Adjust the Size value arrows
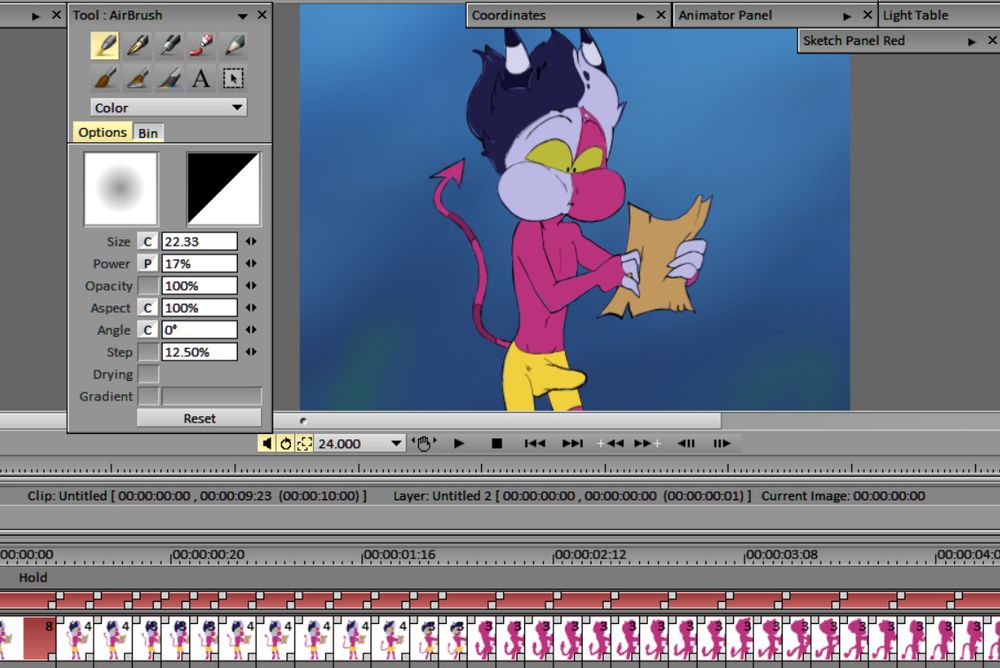The image size is (1000, 668). click(x=251, y=242)
